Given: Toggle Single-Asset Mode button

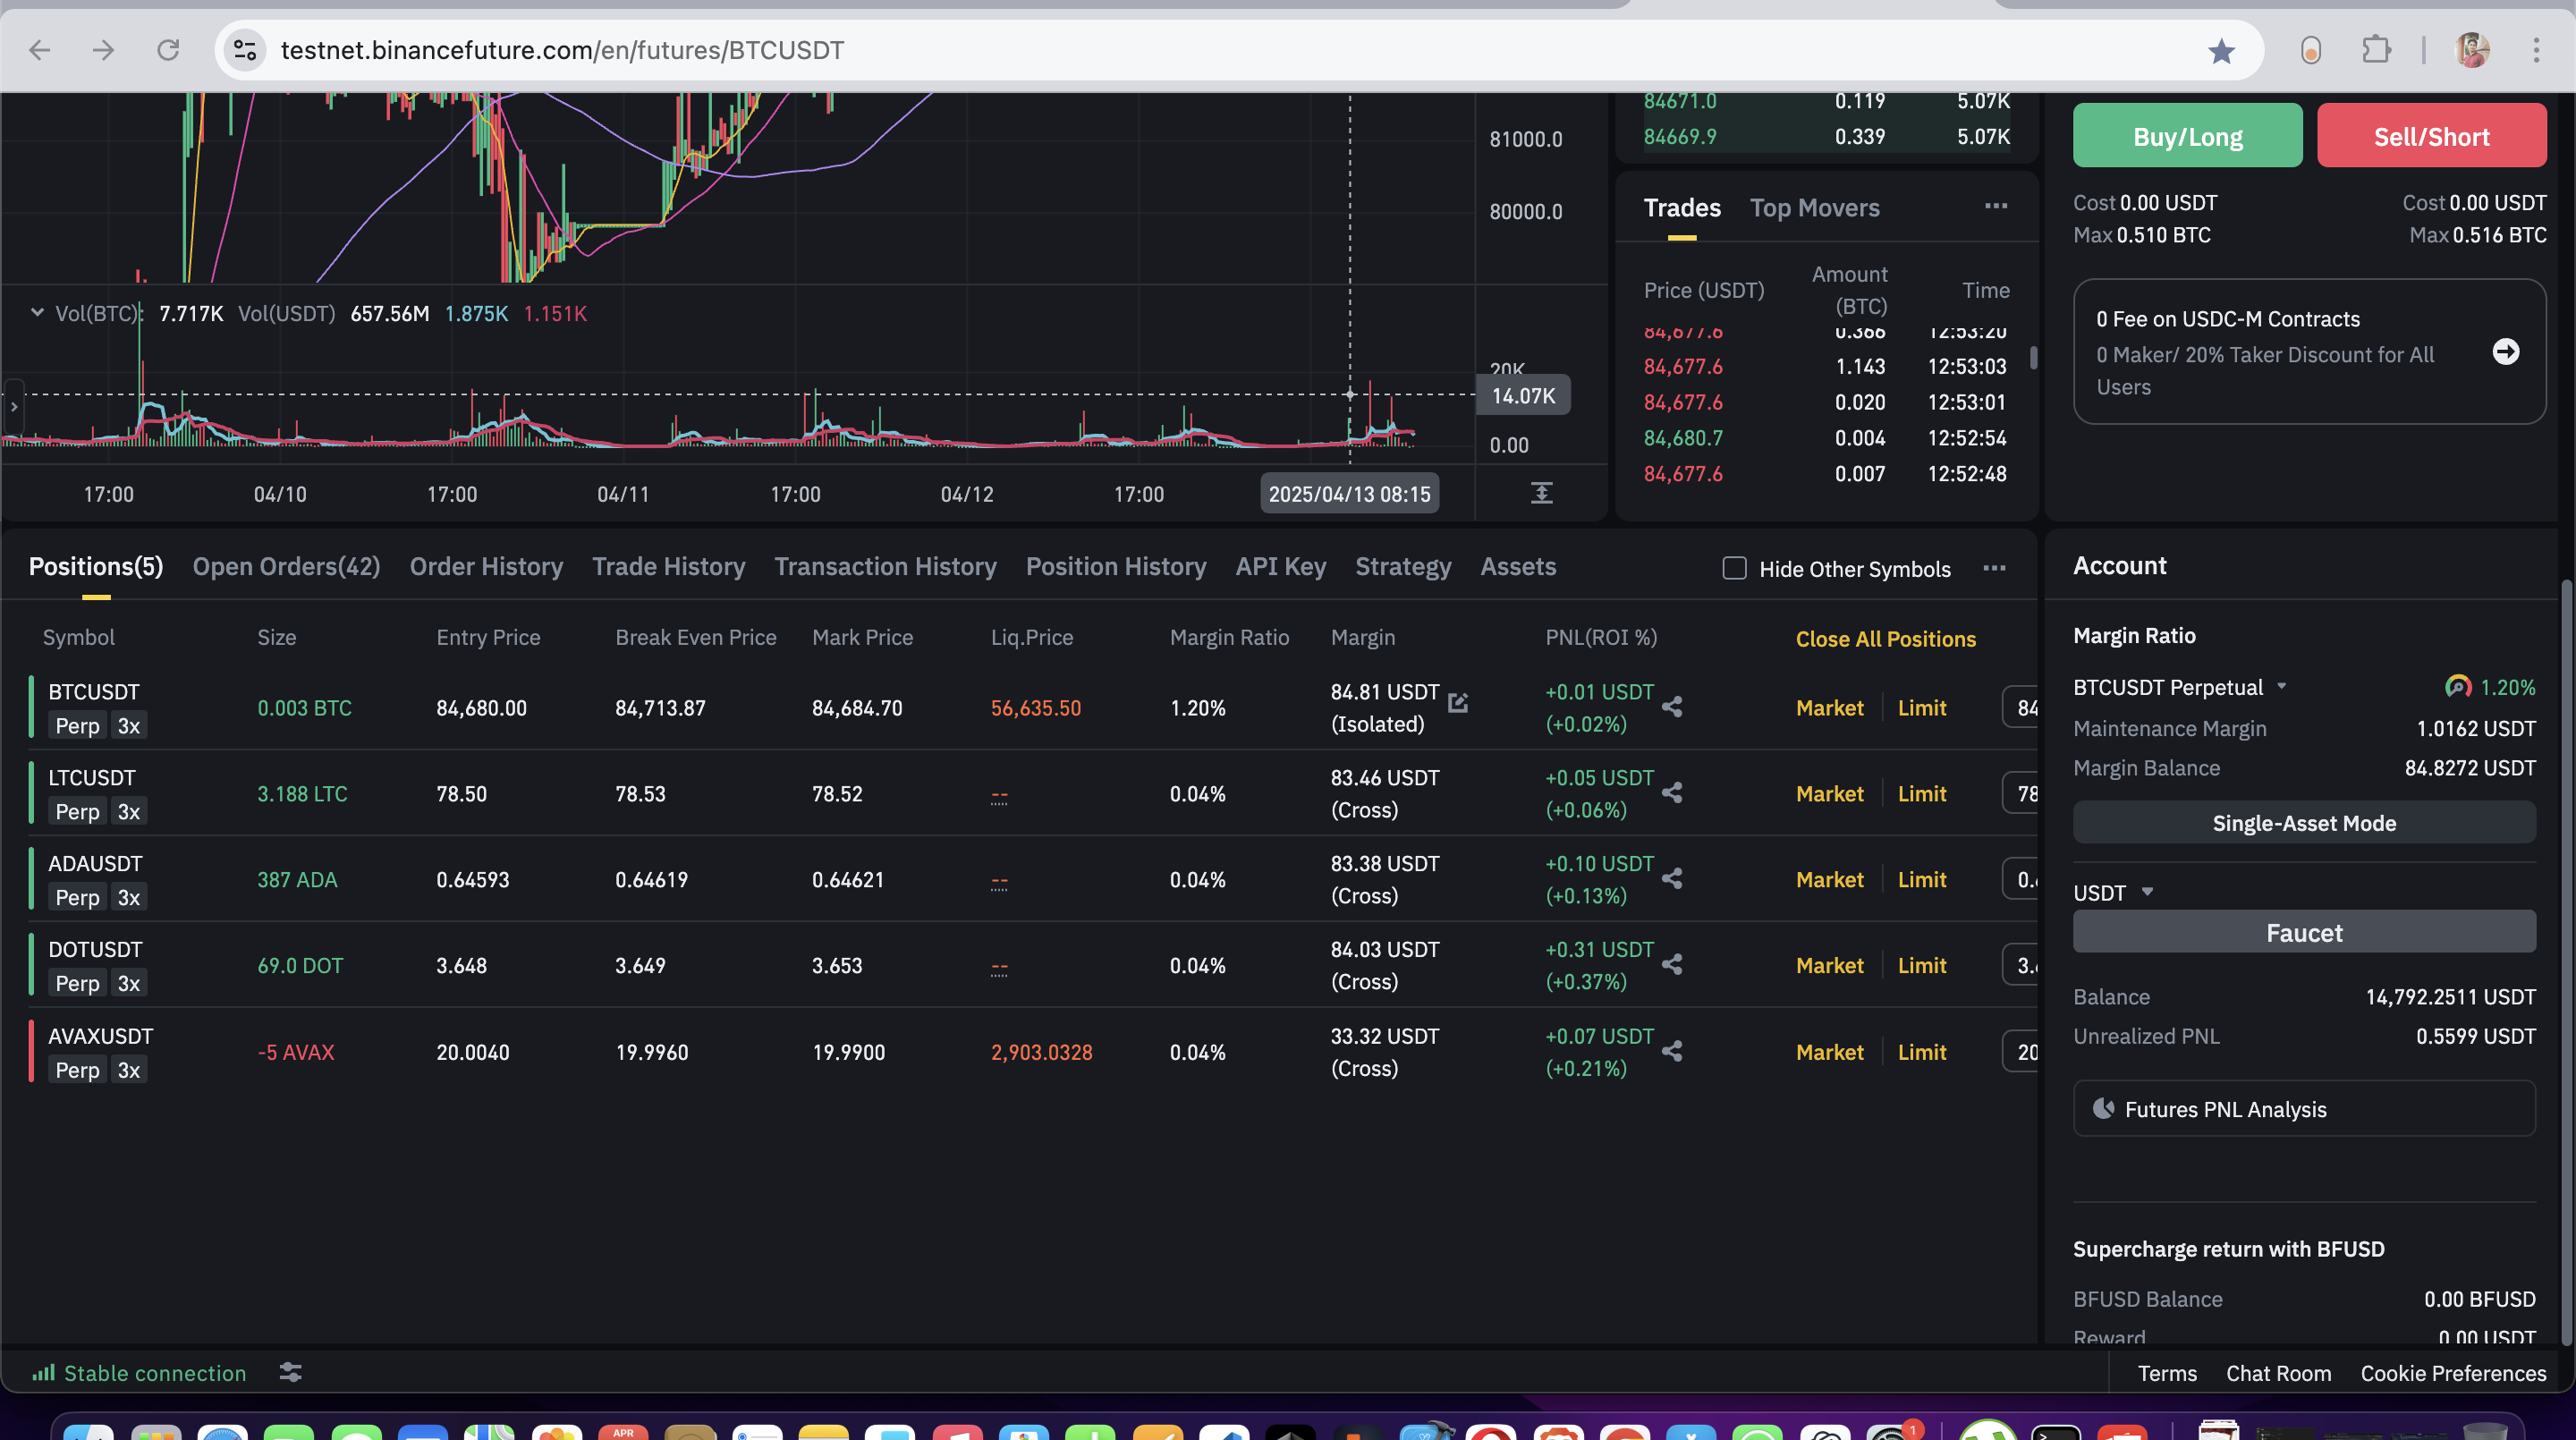Looking at the screenshot, I should pos(2303,823).
